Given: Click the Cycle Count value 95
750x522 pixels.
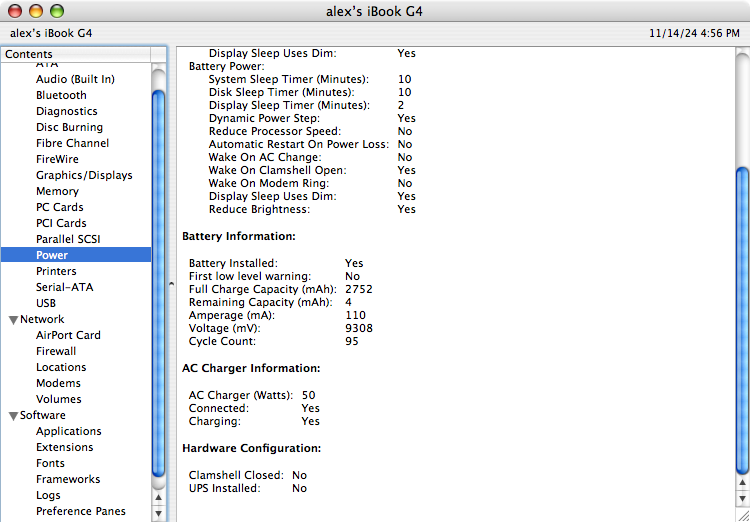Looking at the screenshot, I should [352, 341].
